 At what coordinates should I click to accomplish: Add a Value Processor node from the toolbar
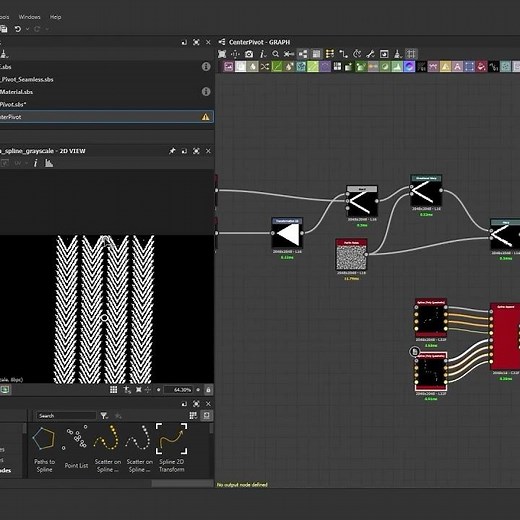pos(493,67)
